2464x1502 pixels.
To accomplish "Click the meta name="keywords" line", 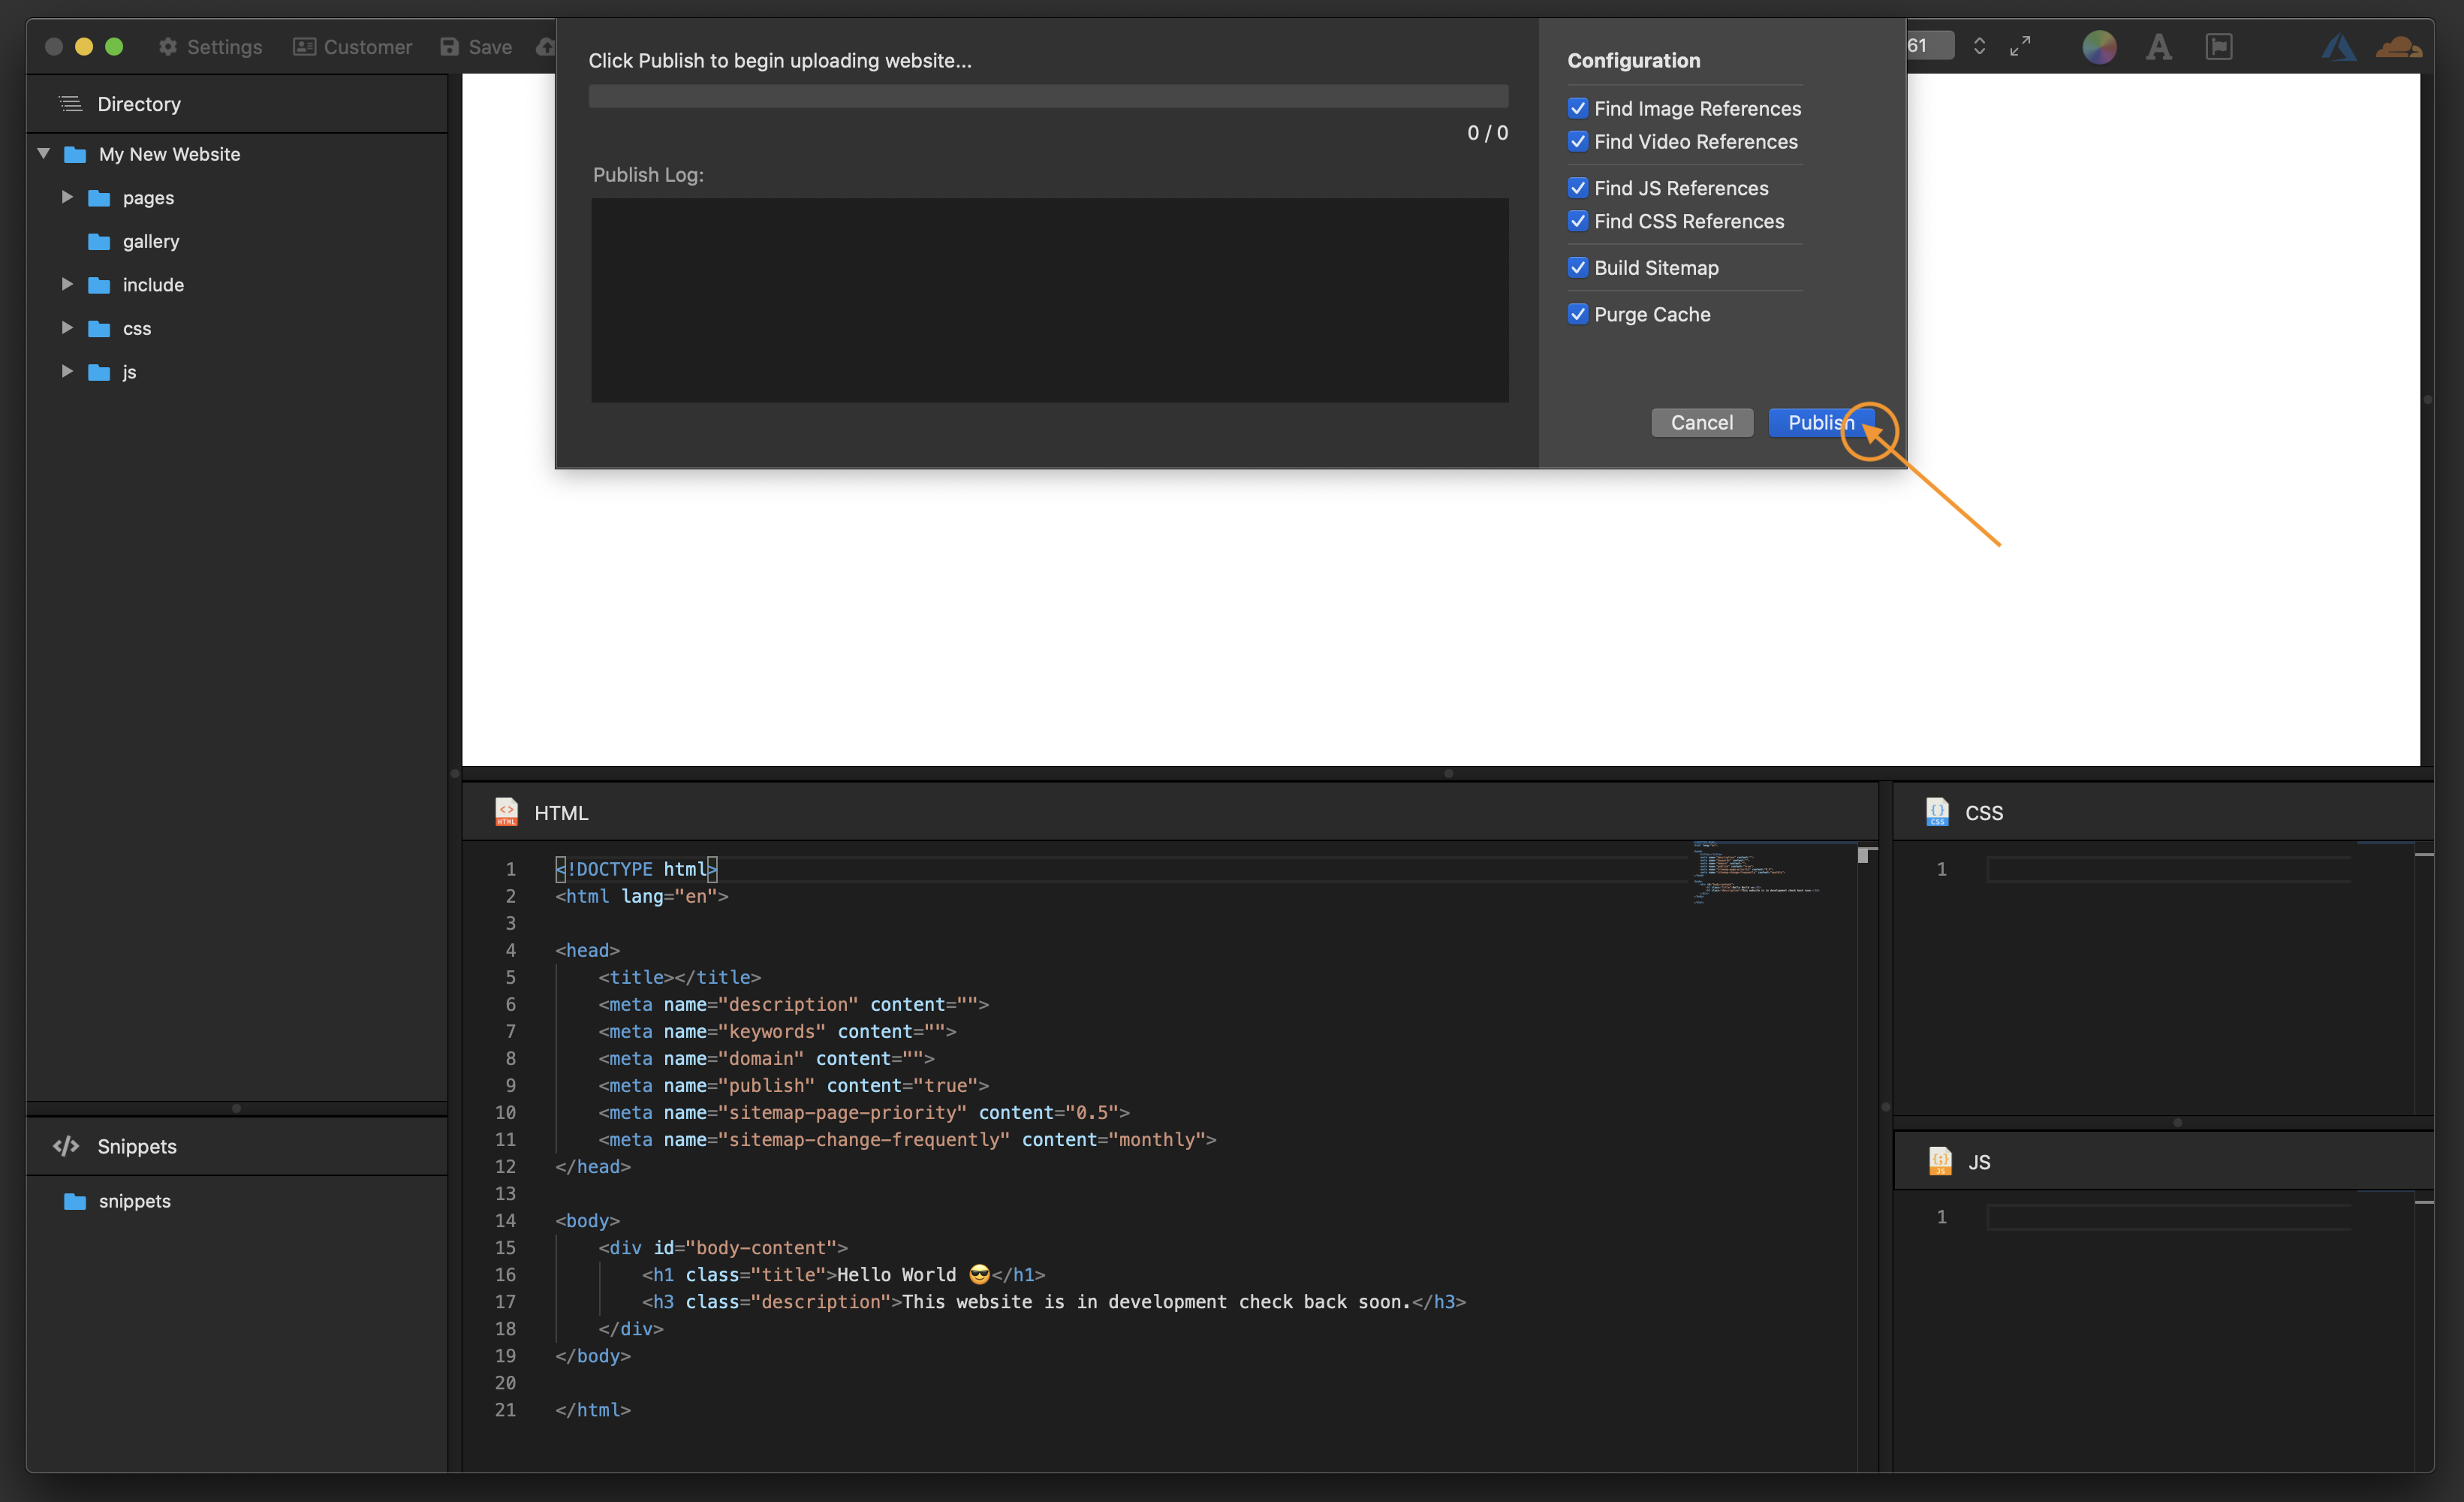I will [x=777, y=1031].
